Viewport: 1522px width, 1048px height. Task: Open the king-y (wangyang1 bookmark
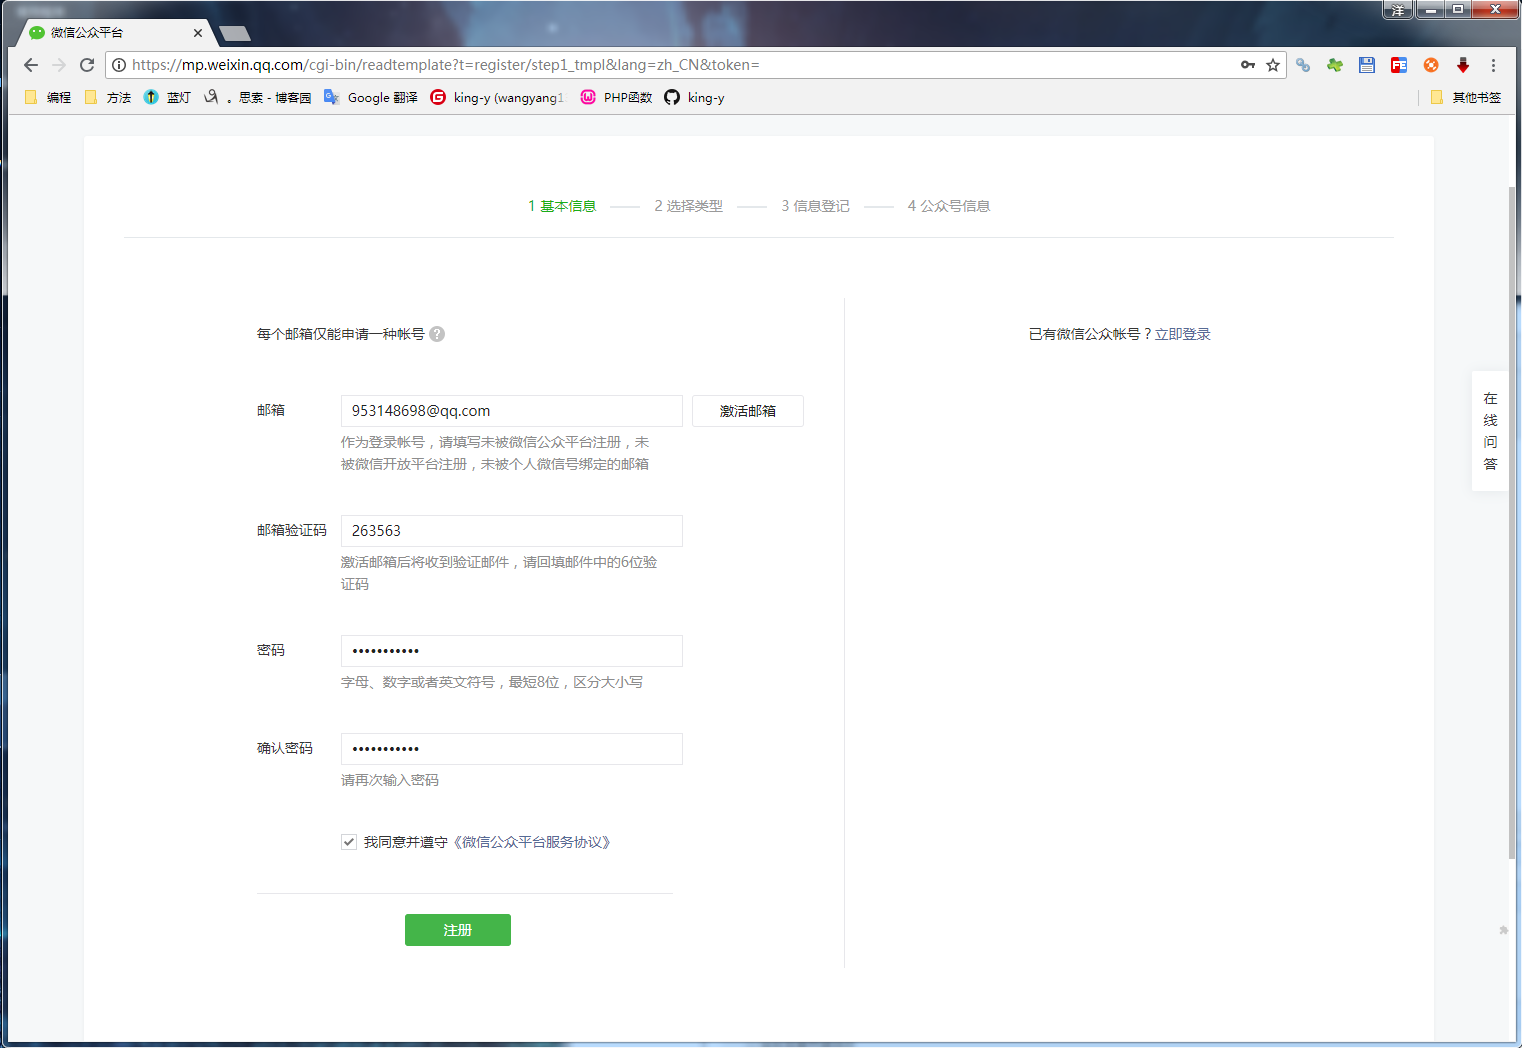coord(497,97)
